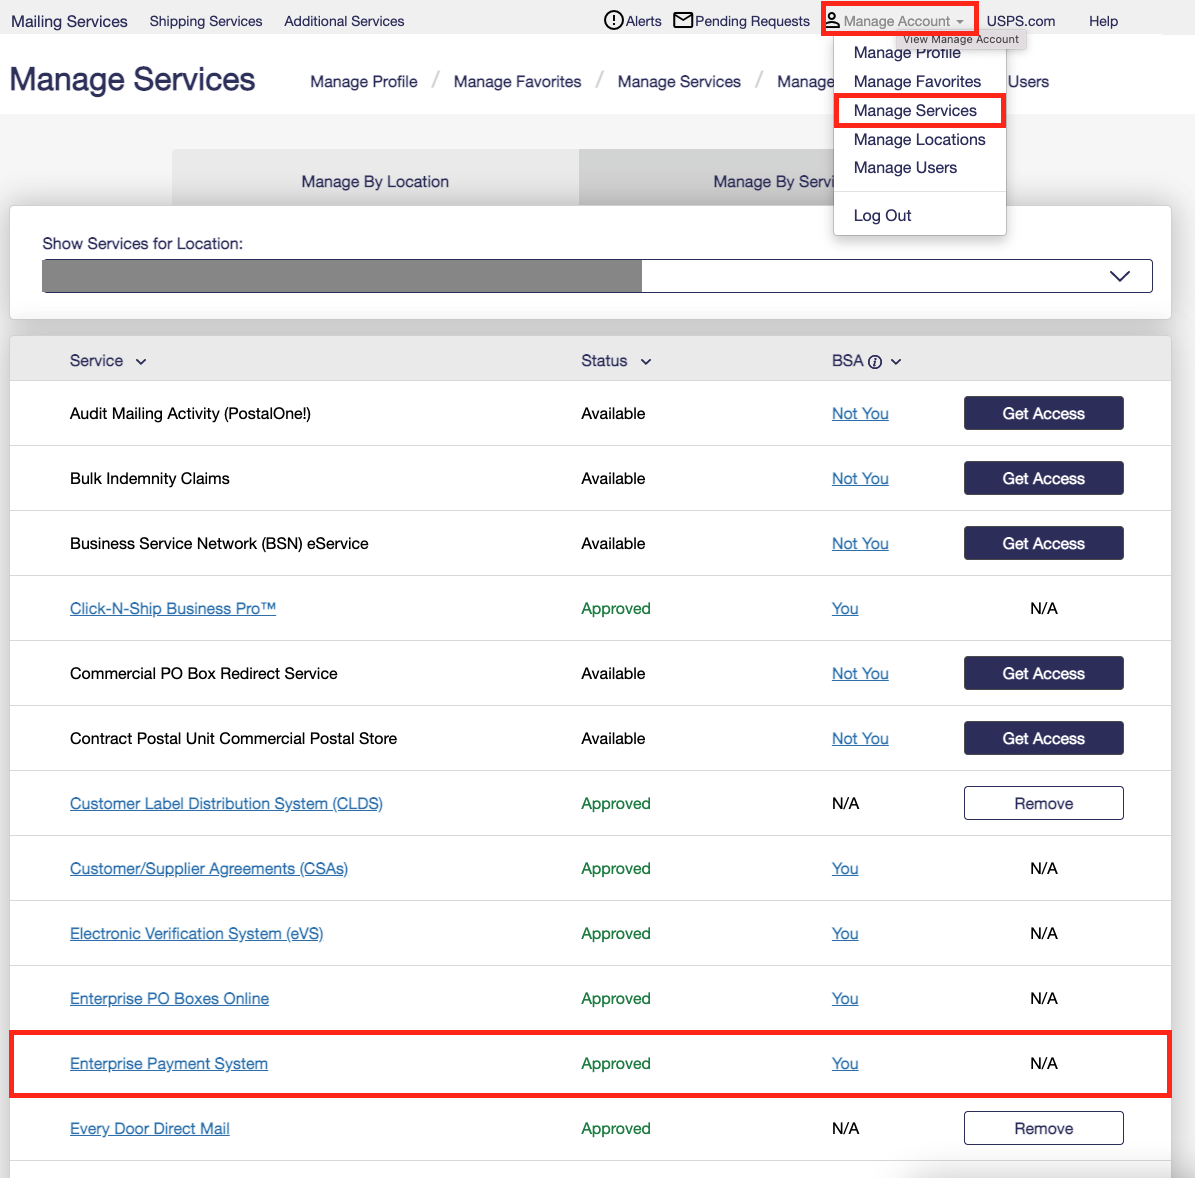Open Enterprise PO Boxes Online link
The height and width of the screenshot is (1178, 1195).
pos(169,999)
